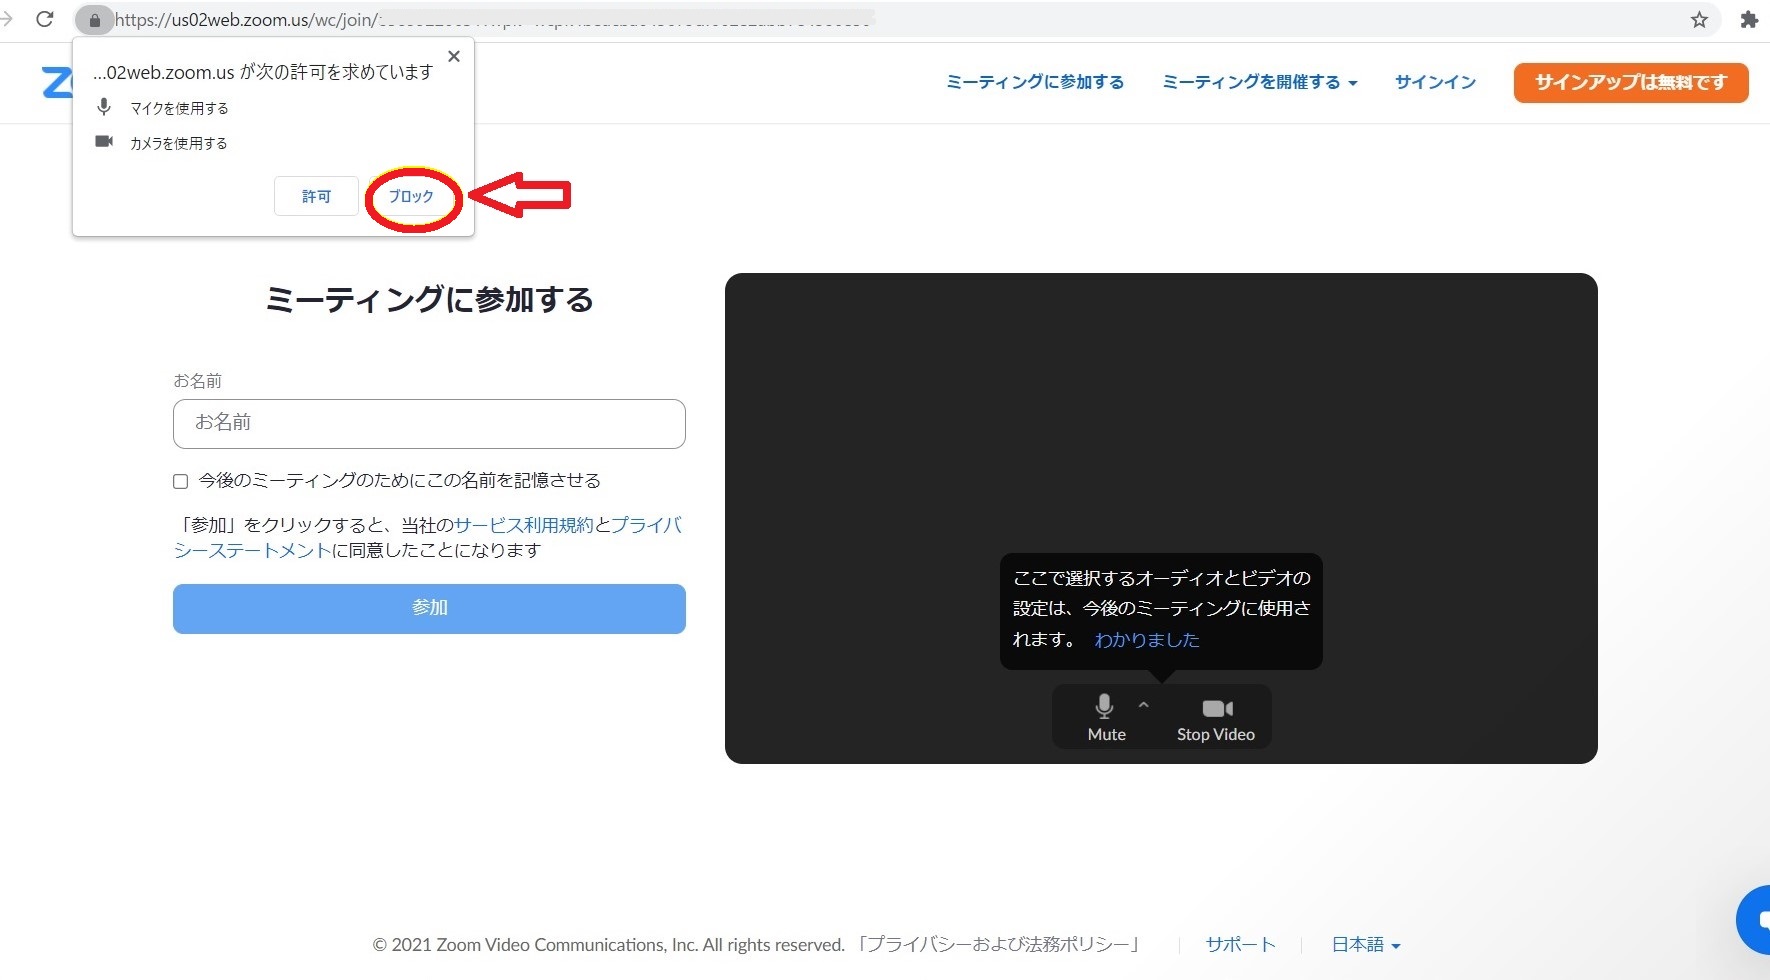Click the blue 参加 join button
This screenshot has height=980, width=1770.
429,609
